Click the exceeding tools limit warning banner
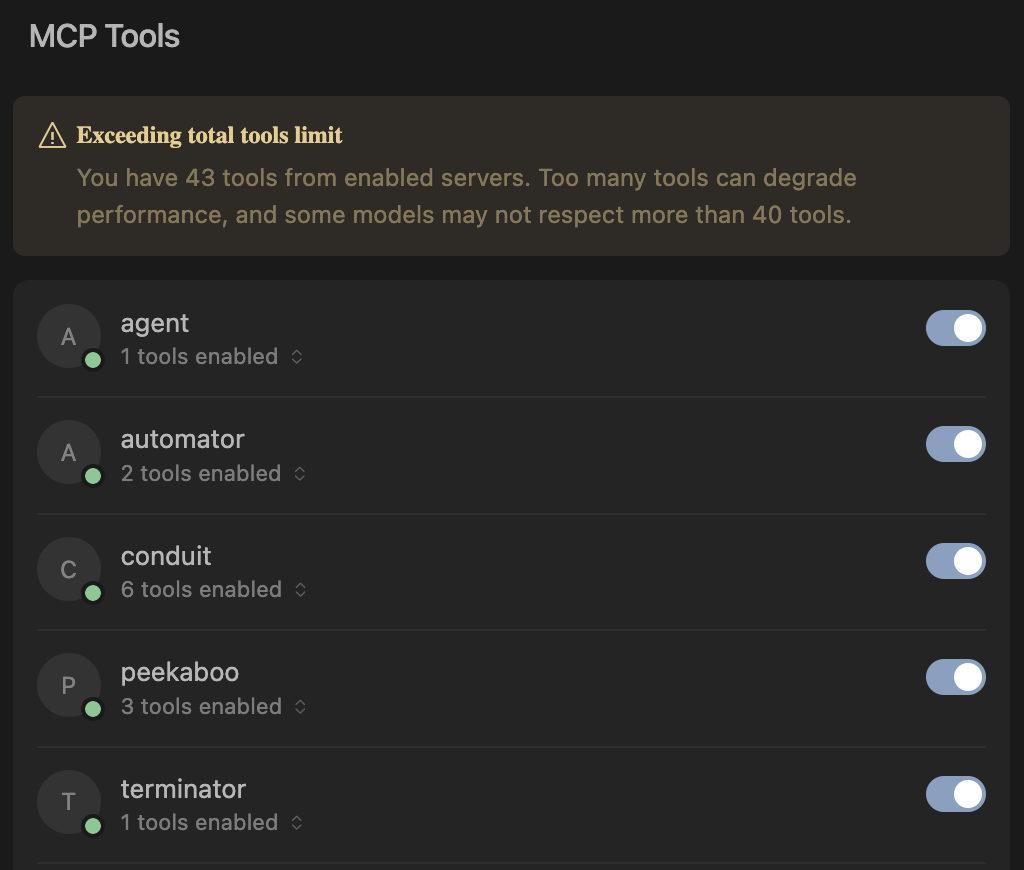This screenshot has height=870, width=1024. tap(512, 176)
